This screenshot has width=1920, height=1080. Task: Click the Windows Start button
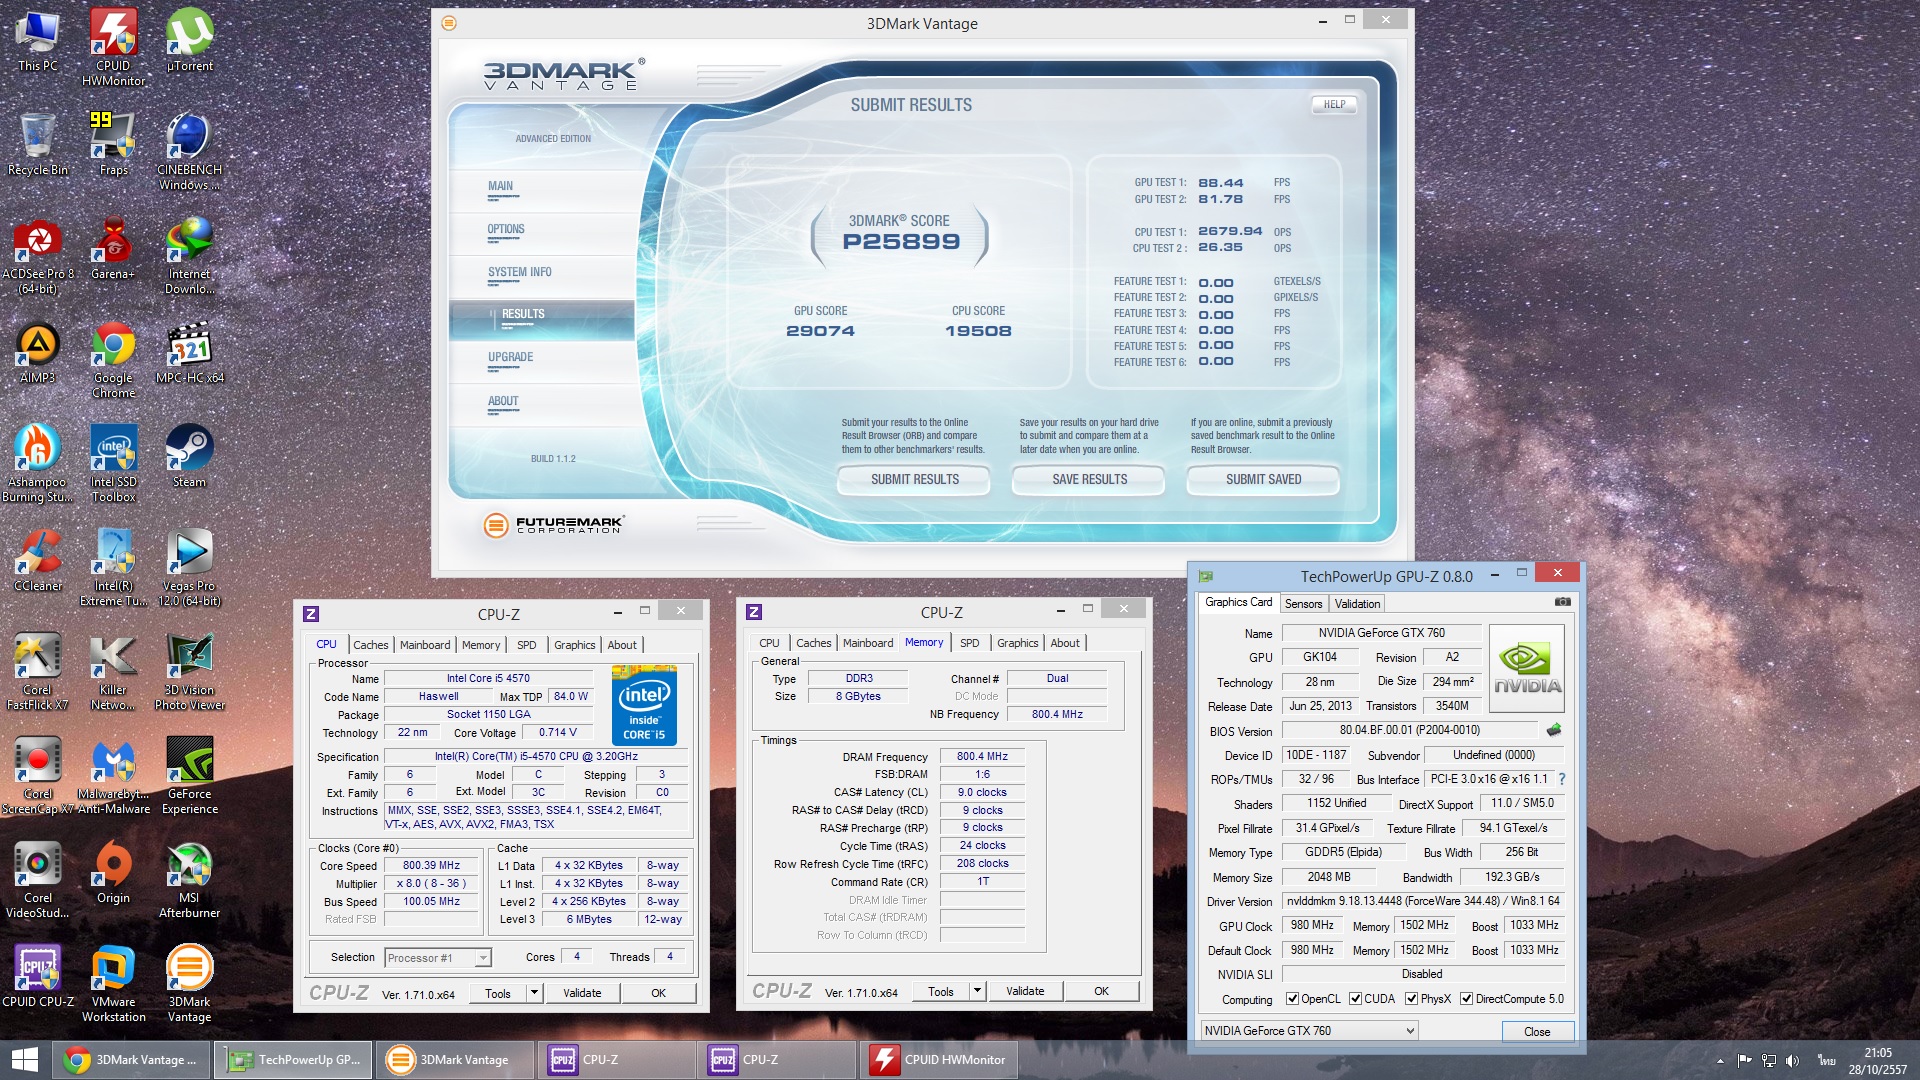[x=24, y=1060]
